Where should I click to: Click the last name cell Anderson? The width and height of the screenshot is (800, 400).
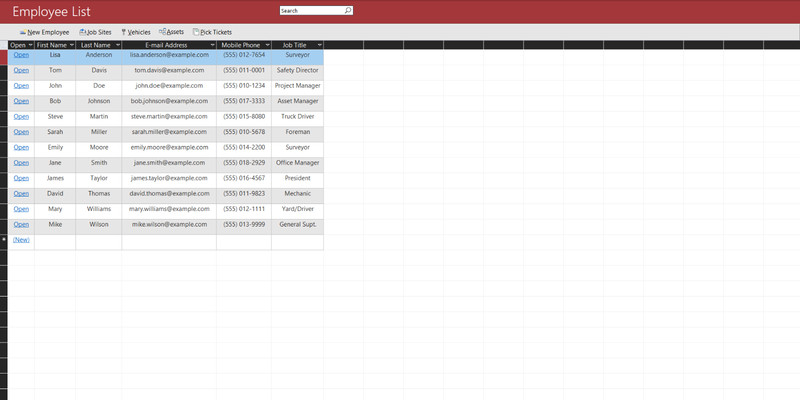98,55
